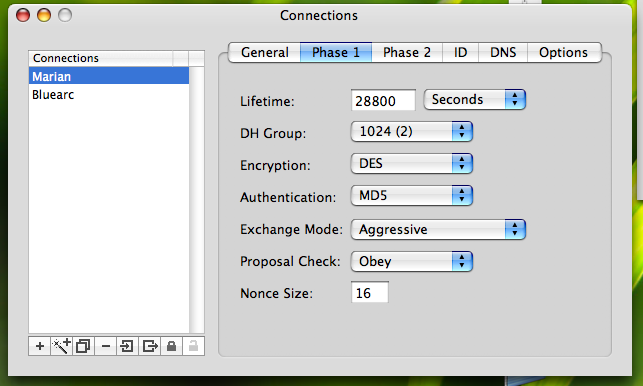643x386 pixels.
Task: Click the greyed-out unlock padlock icon
Action: click(x=194, y=346)
